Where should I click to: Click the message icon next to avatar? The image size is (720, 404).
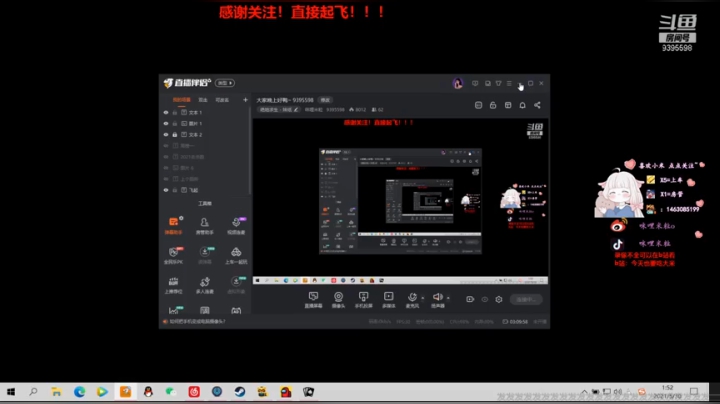475,84
